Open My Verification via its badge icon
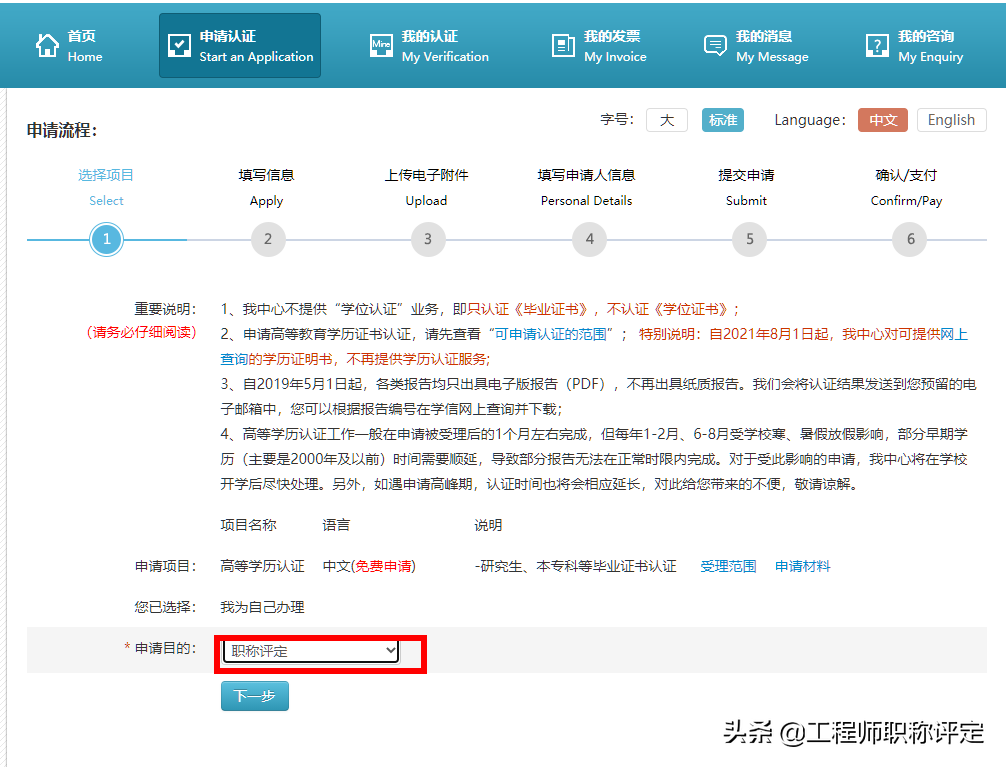The height and width of the screenshot is (767, 1006). click(x=380, y=44)
